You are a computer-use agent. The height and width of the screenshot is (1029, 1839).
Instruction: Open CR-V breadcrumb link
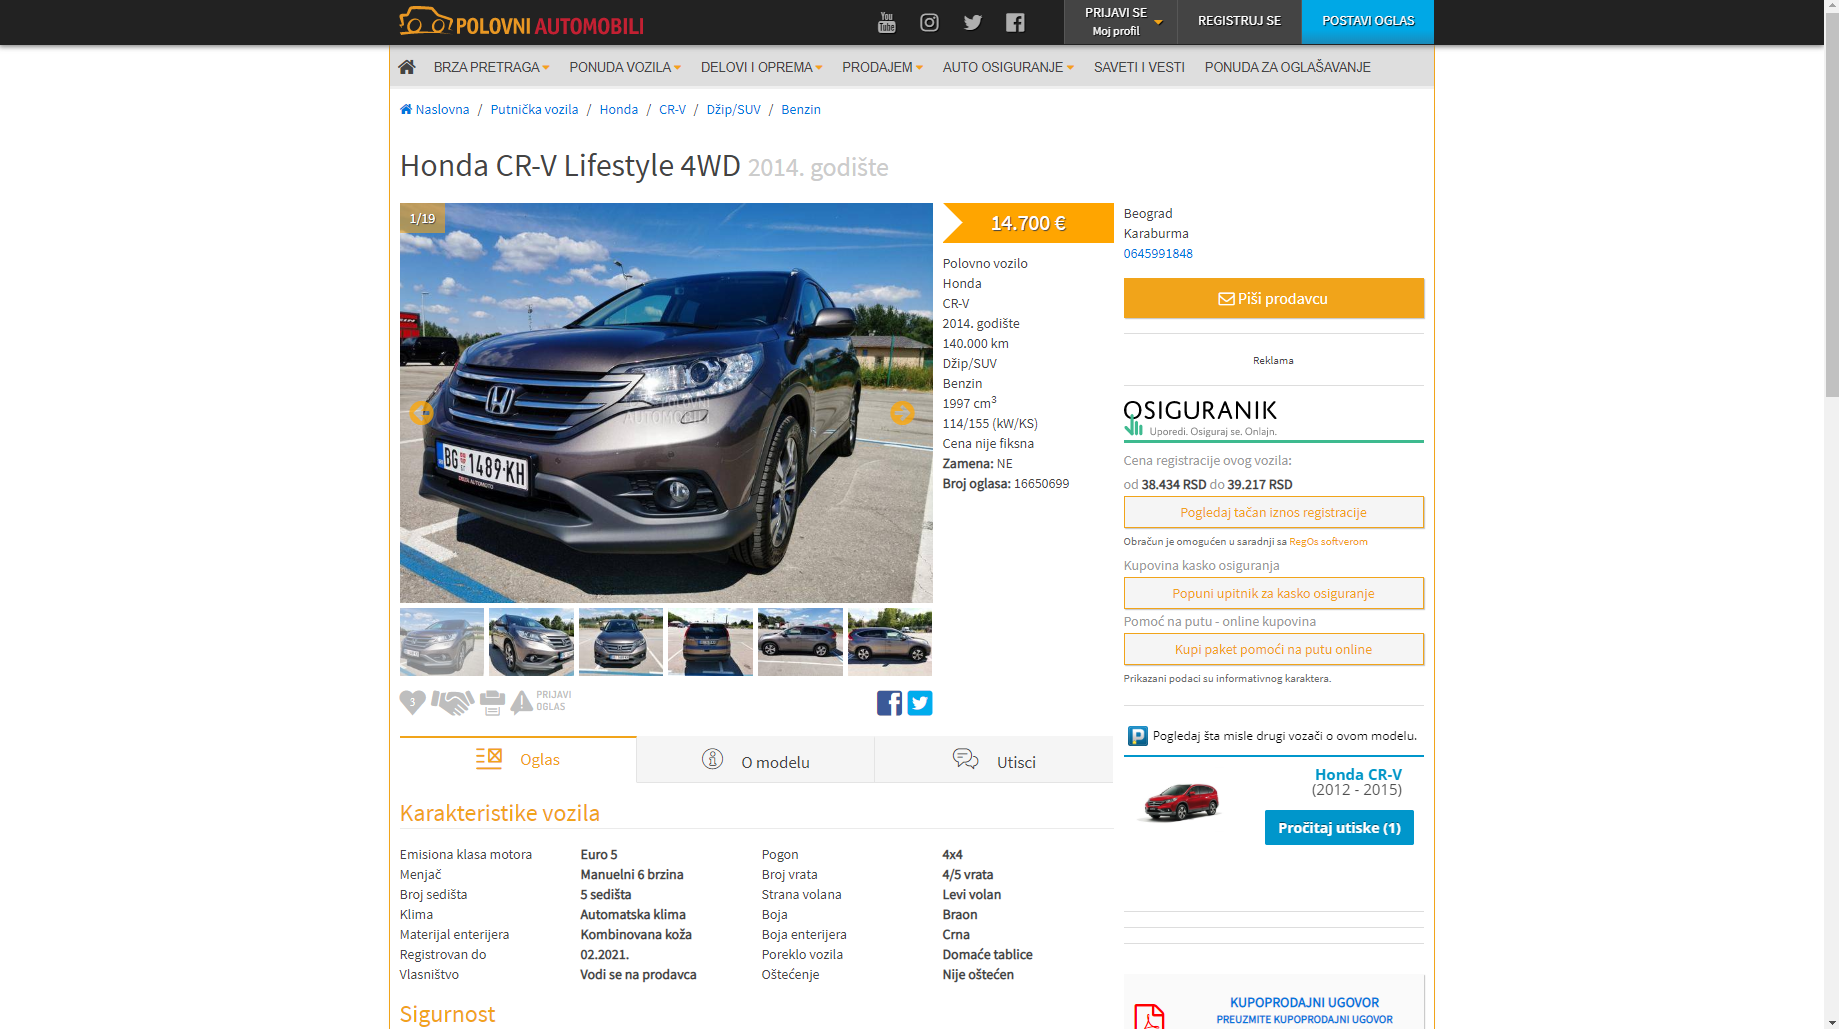coord(672,109)
